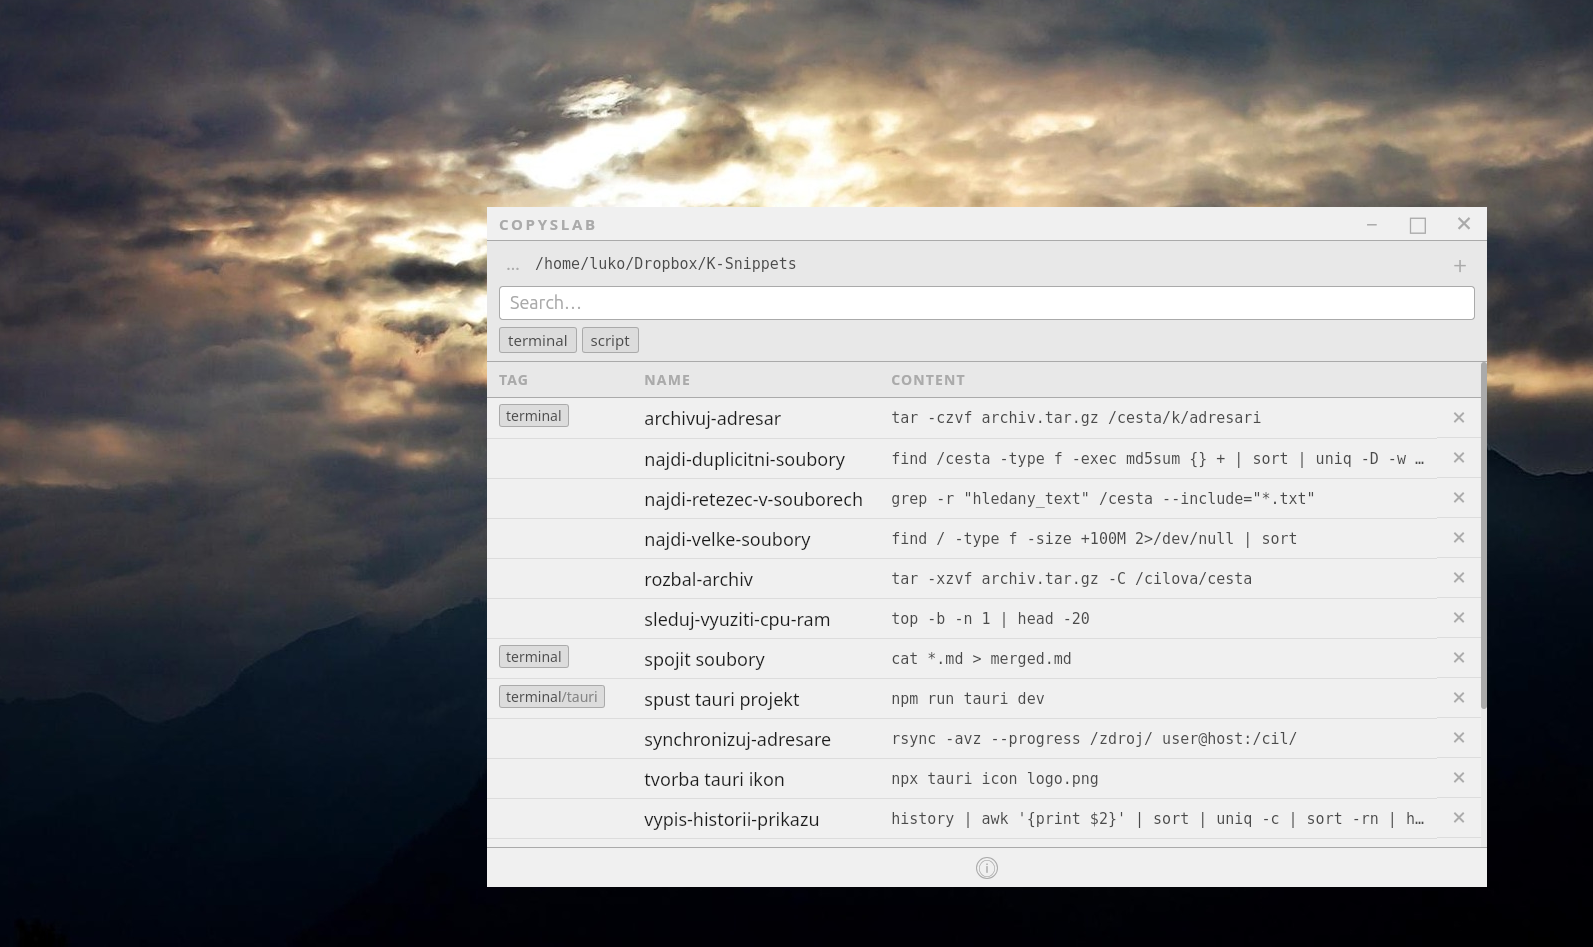Open the info icon at window bottom

986,868
